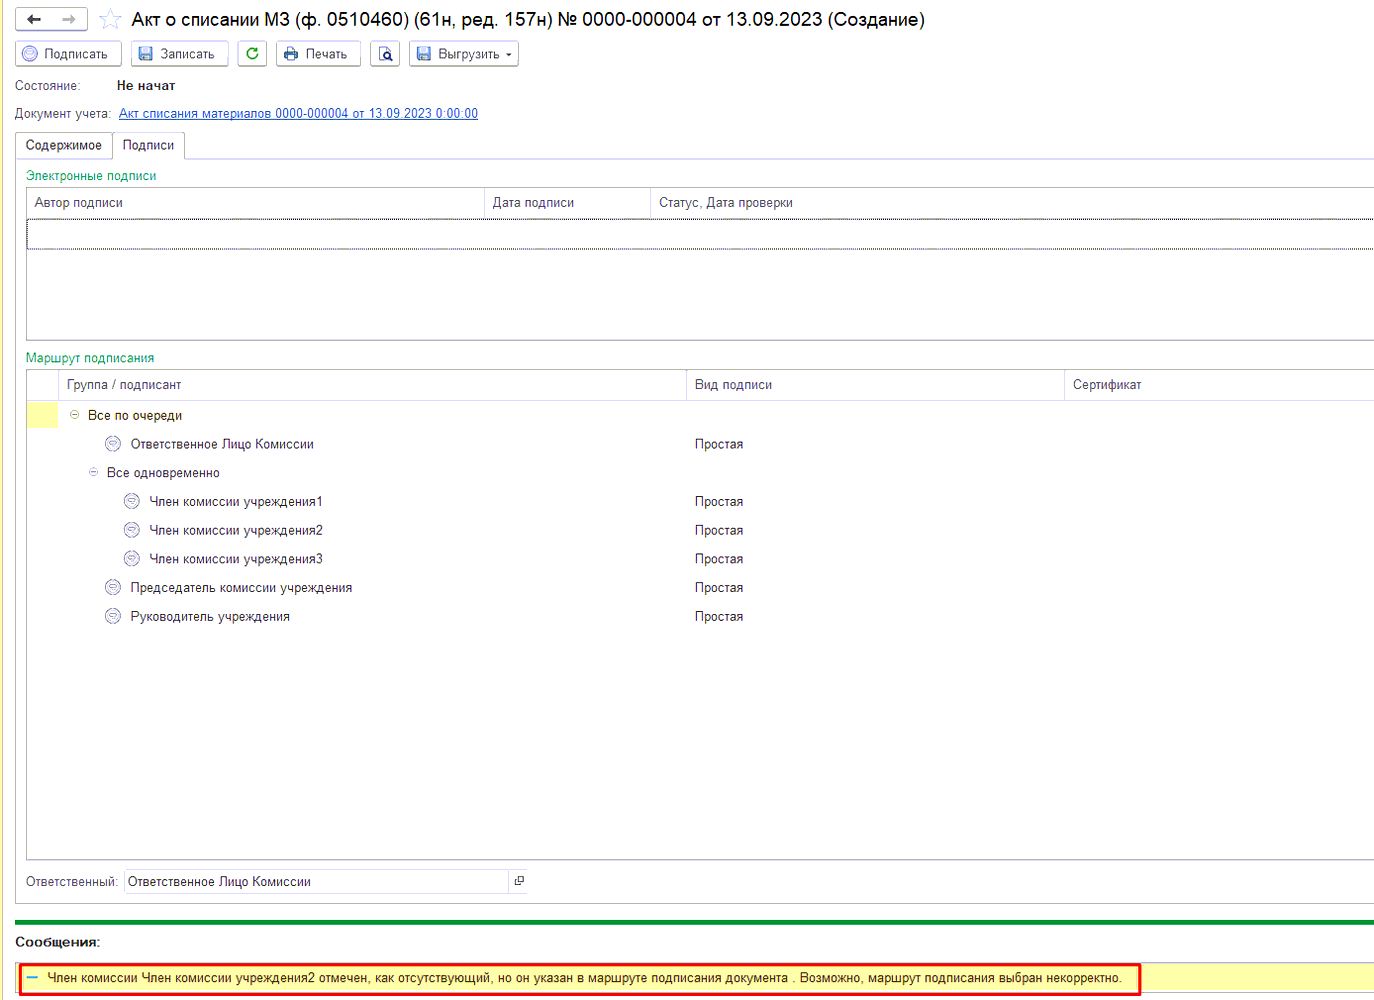
Task: Click icon beside Член комиссии учреждения2
Action: (132, 530)
